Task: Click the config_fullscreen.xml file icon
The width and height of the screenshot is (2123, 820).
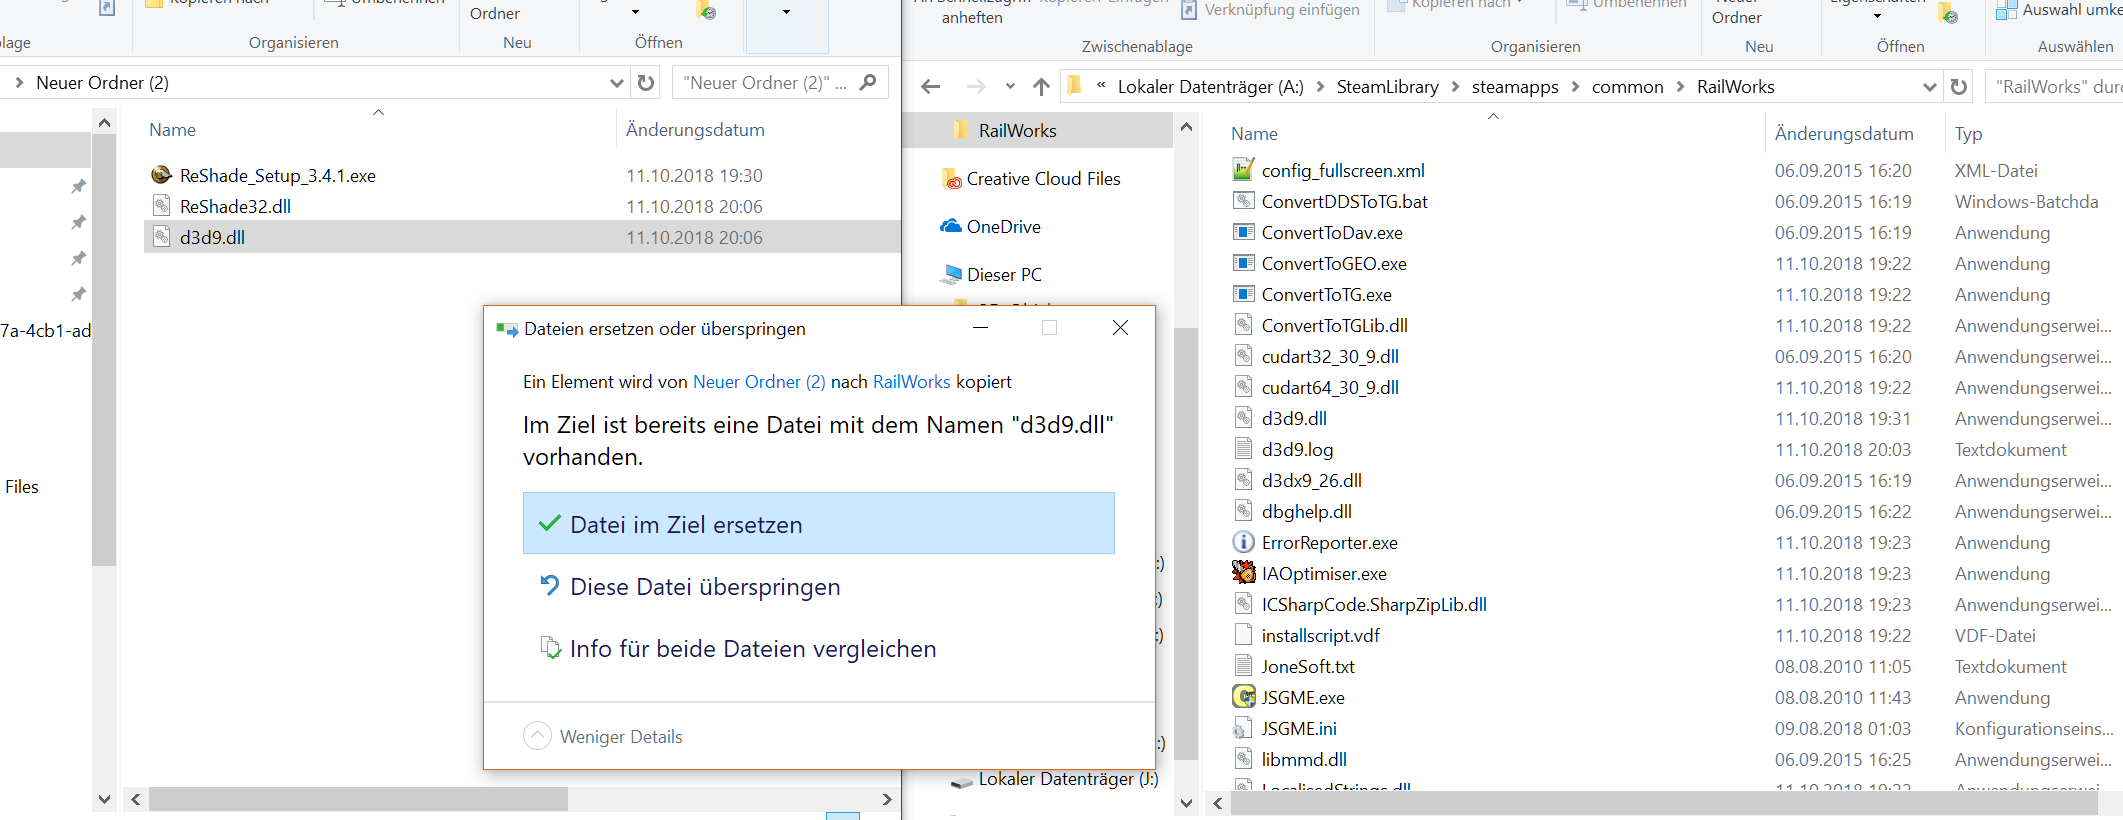Action: click(1243, 170)
